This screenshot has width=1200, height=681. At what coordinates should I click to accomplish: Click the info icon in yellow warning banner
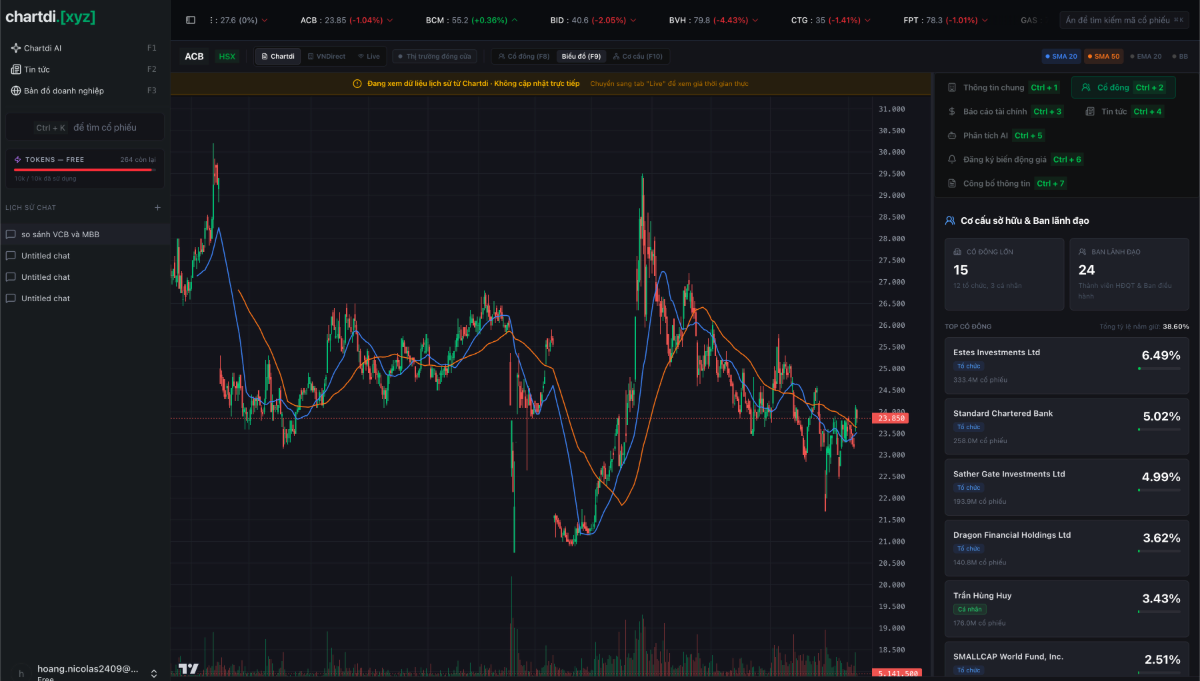coord(357,84)
